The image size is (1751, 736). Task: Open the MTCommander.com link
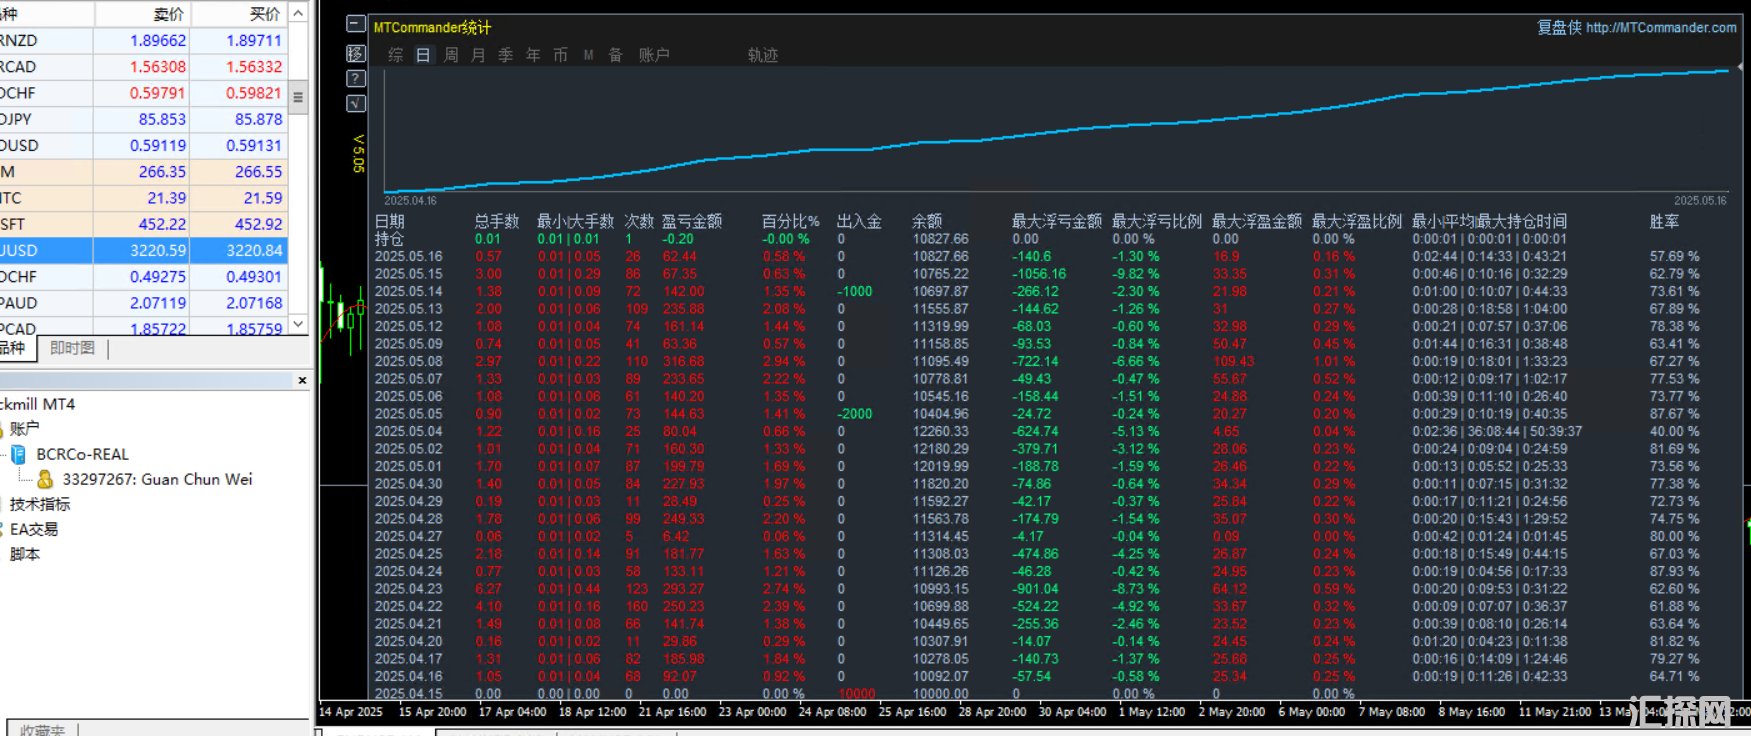(1661, 28)
